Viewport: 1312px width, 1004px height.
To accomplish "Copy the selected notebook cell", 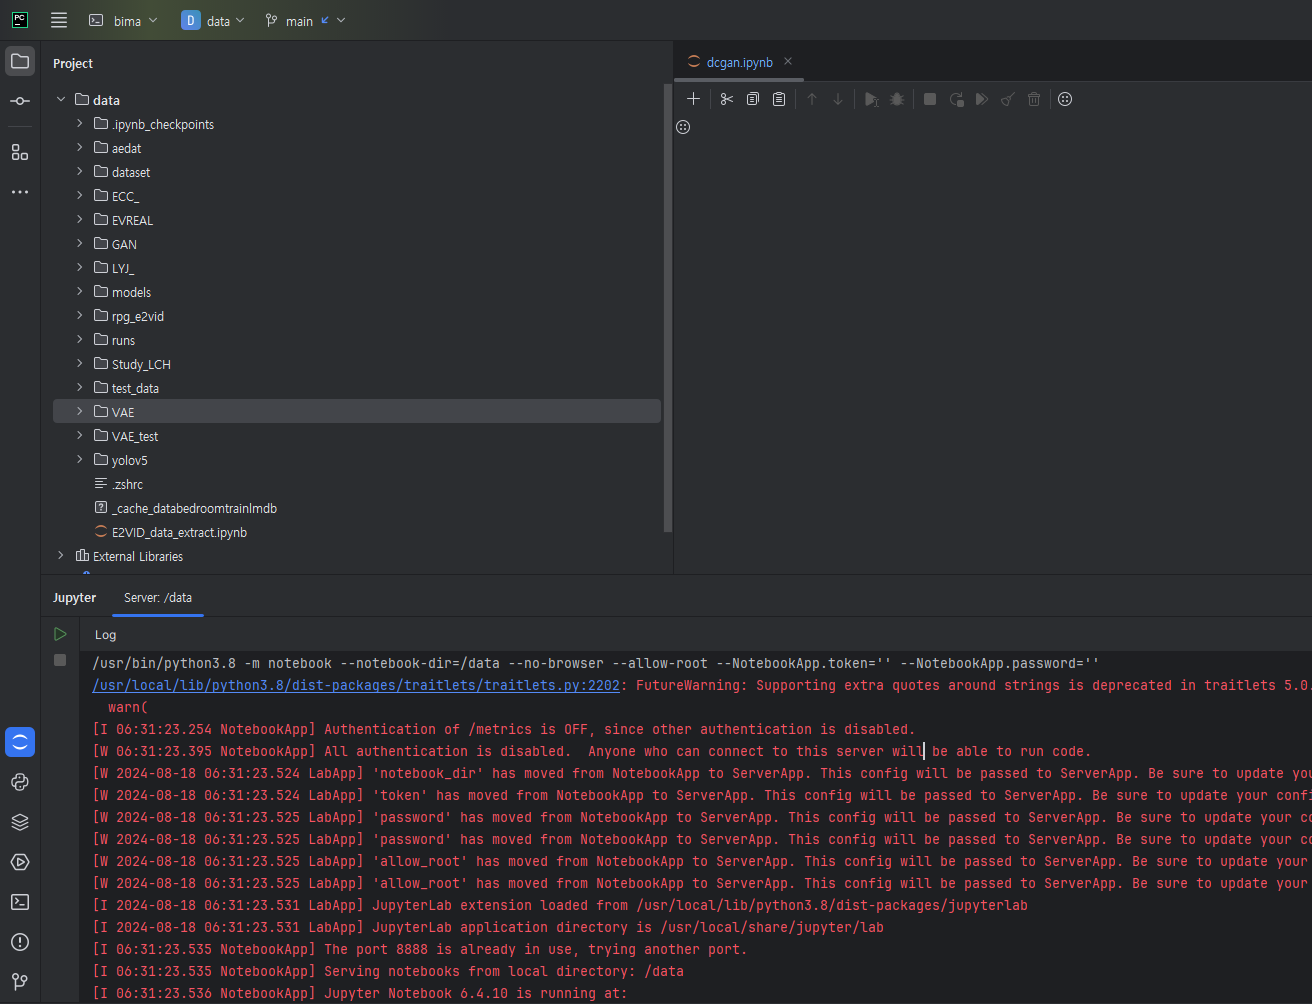I will point(753,99).
